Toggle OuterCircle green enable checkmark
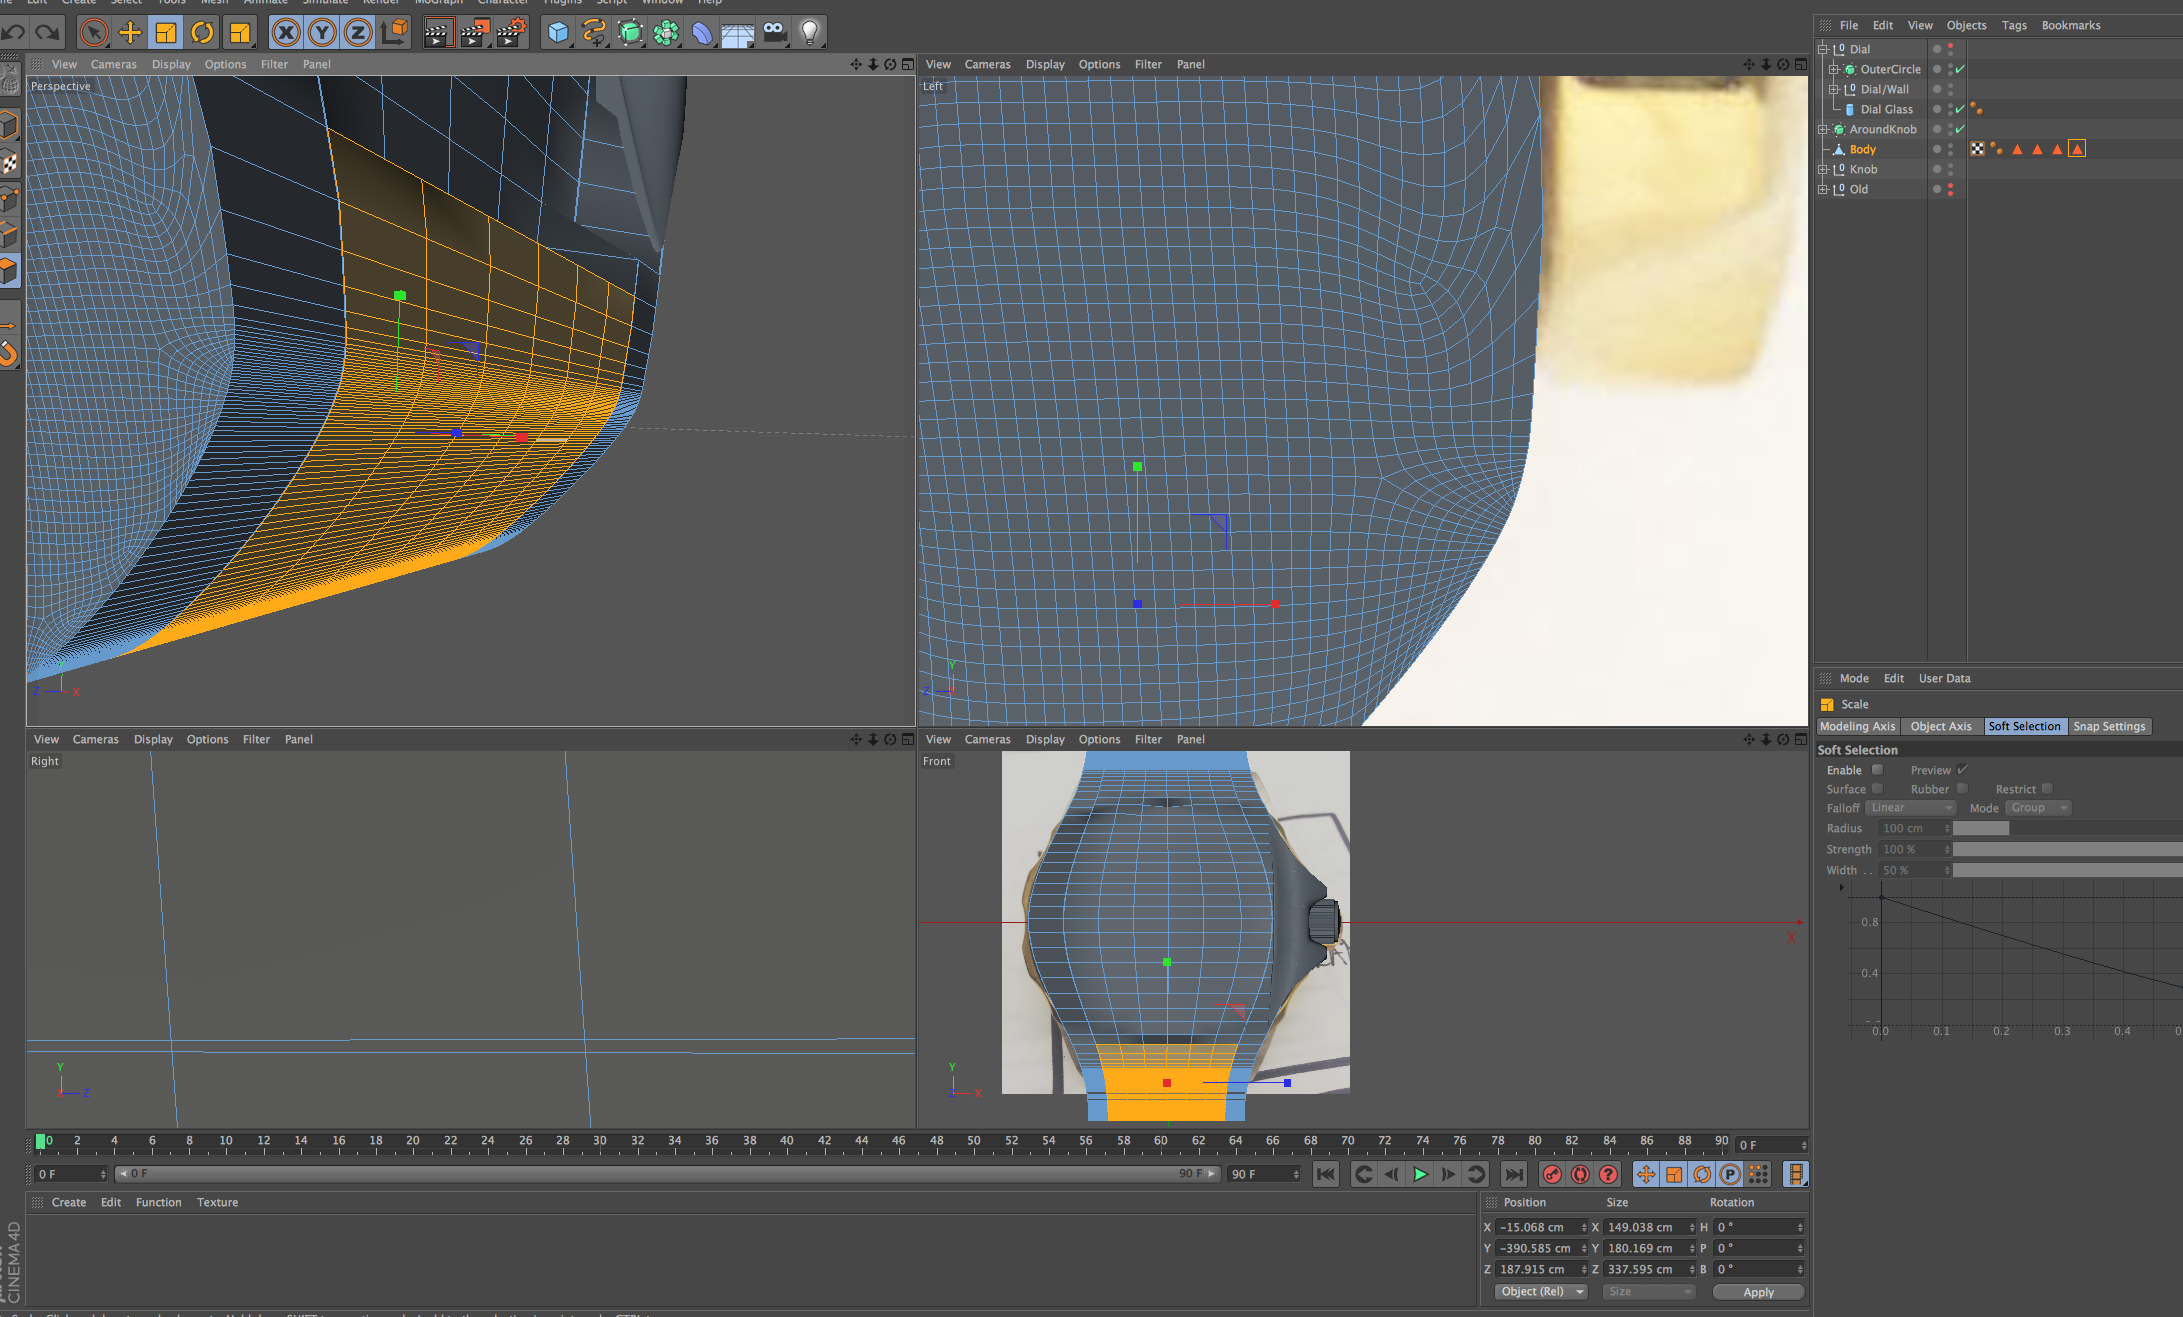The width and height of the screenshot is (2183, 1317). [x=1960, y=69]
